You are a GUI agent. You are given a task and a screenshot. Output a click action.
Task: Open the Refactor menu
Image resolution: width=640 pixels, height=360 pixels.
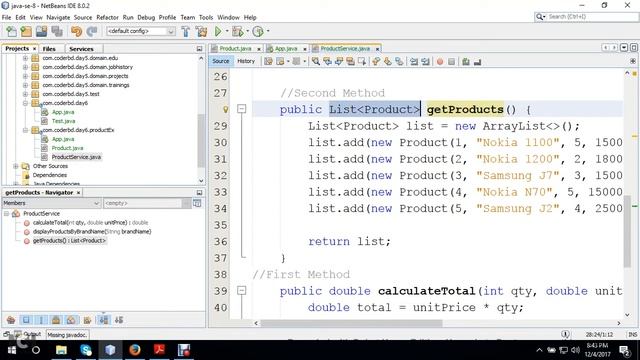107,18
